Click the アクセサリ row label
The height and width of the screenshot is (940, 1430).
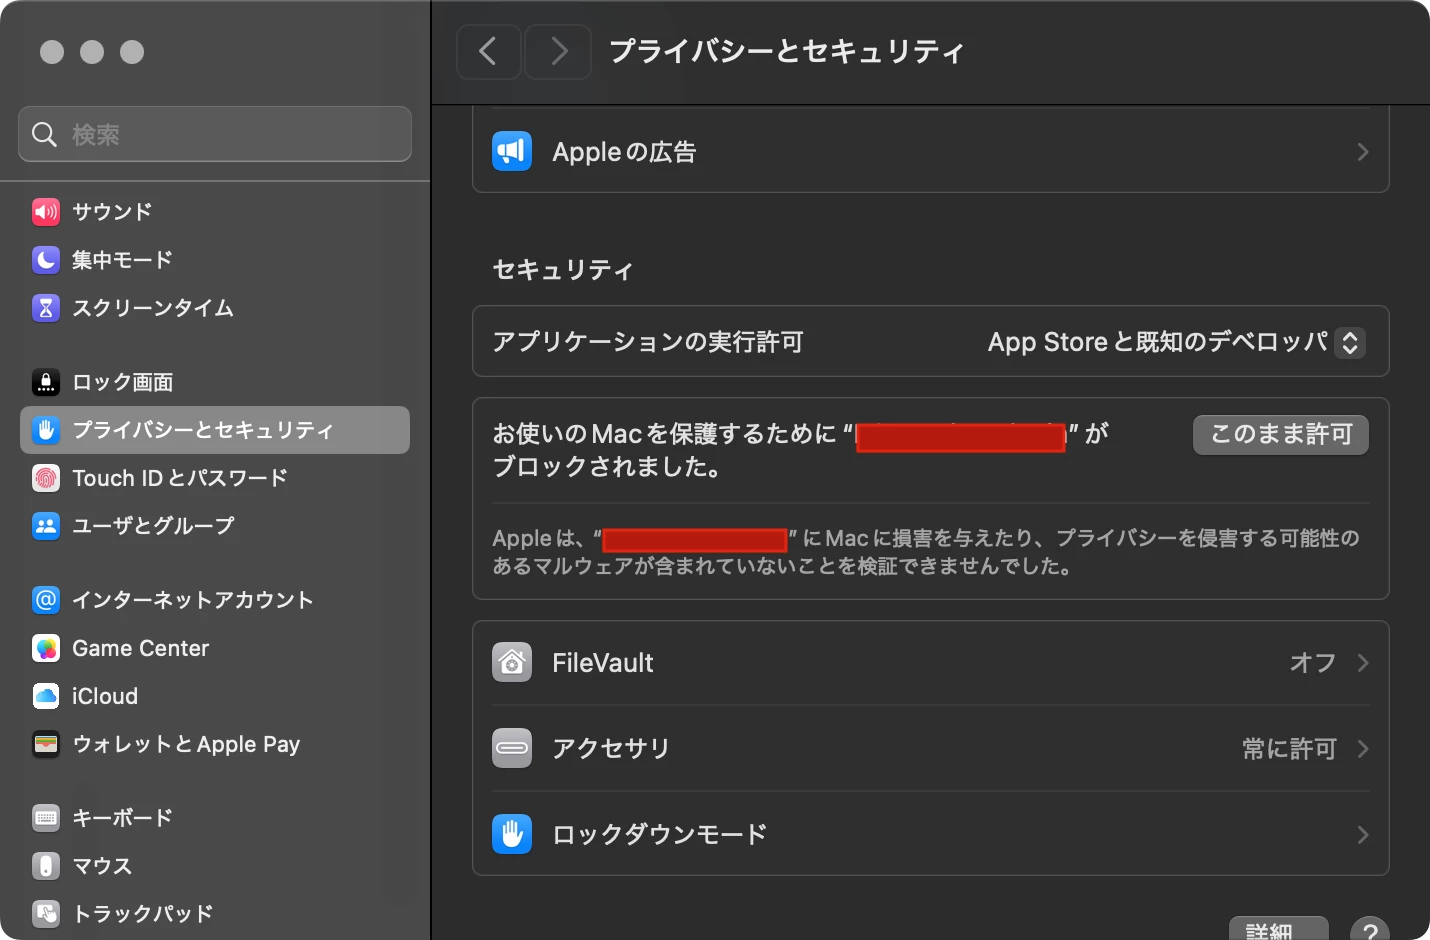coord(611,748)
